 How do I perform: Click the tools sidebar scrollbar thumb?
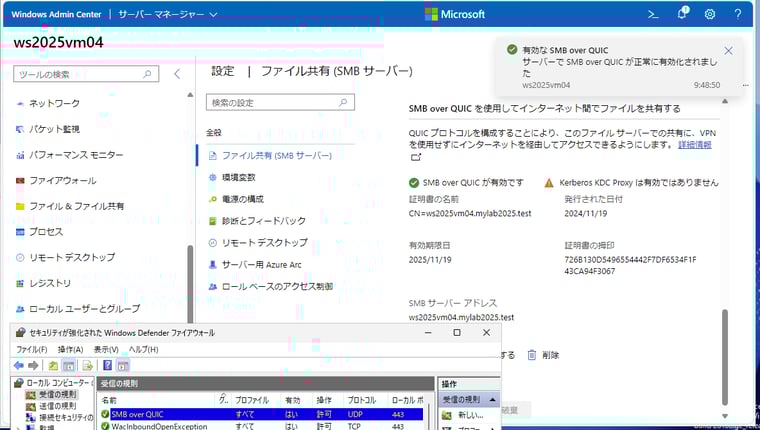(190, 285)
